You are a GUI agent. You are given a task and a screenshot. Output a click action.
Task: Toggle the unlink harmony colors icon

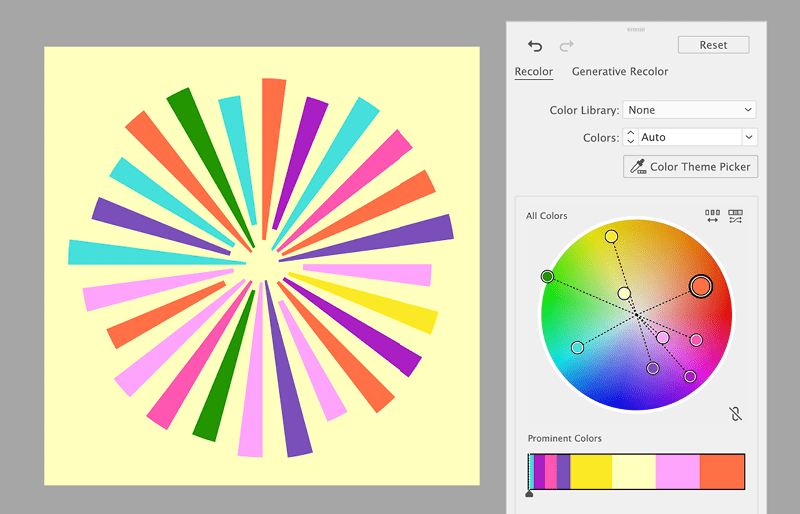click(x=735, y=413)
